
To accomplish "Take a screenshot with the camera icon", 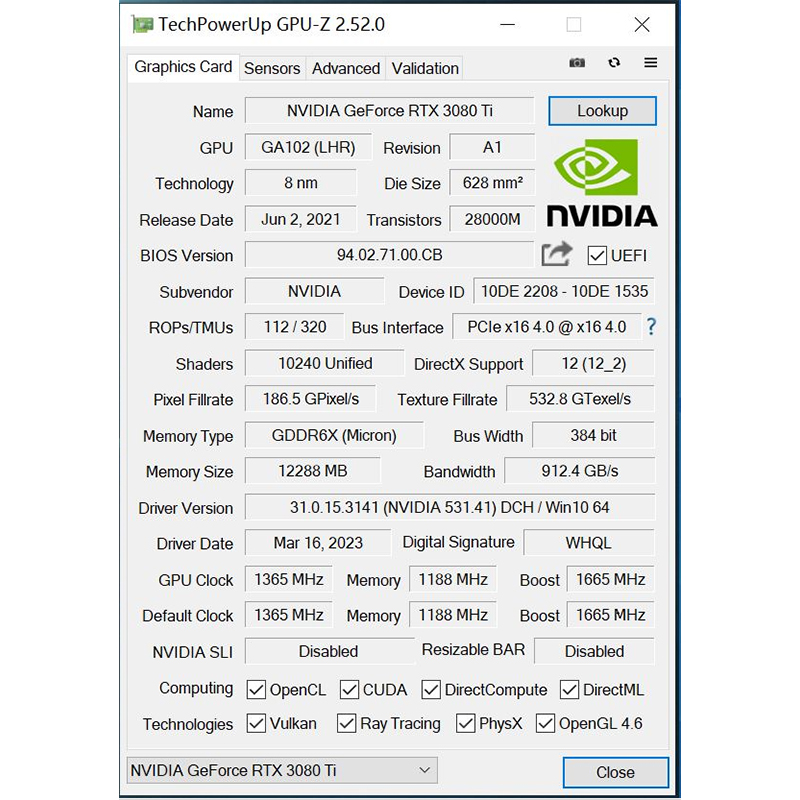I will point(577,63).
